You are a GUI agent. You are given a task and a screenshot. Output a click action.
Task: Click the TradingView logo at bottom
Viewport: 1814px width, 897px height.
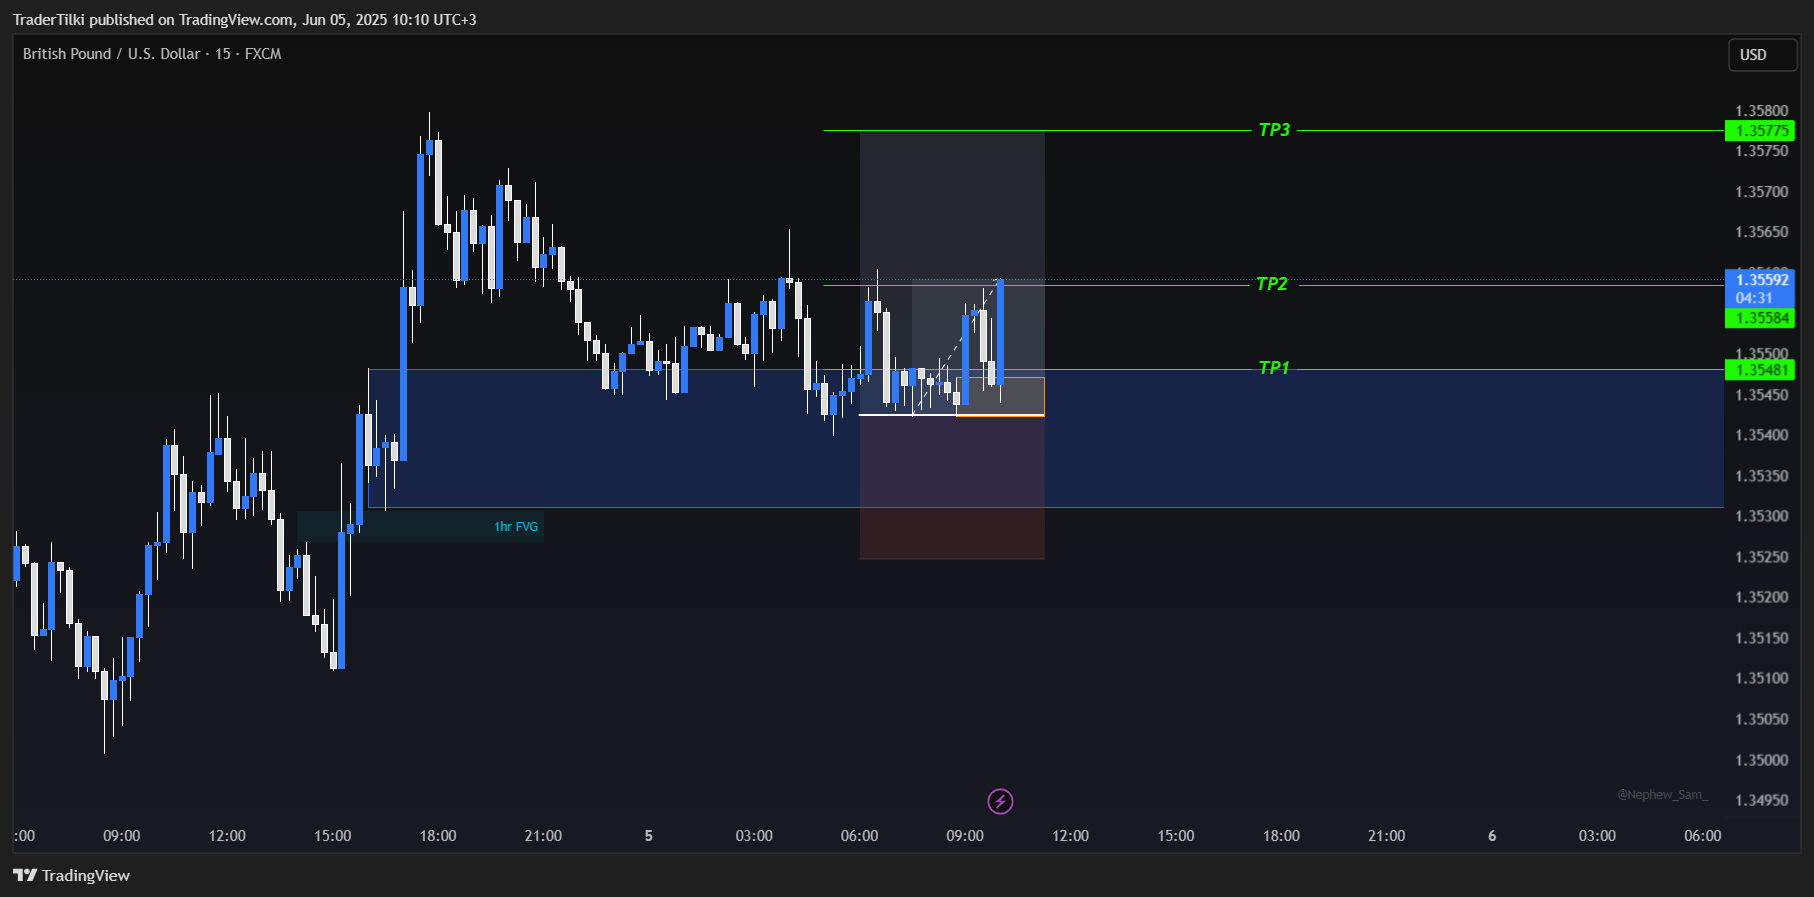pyautogui.click(x=71, y=875)
